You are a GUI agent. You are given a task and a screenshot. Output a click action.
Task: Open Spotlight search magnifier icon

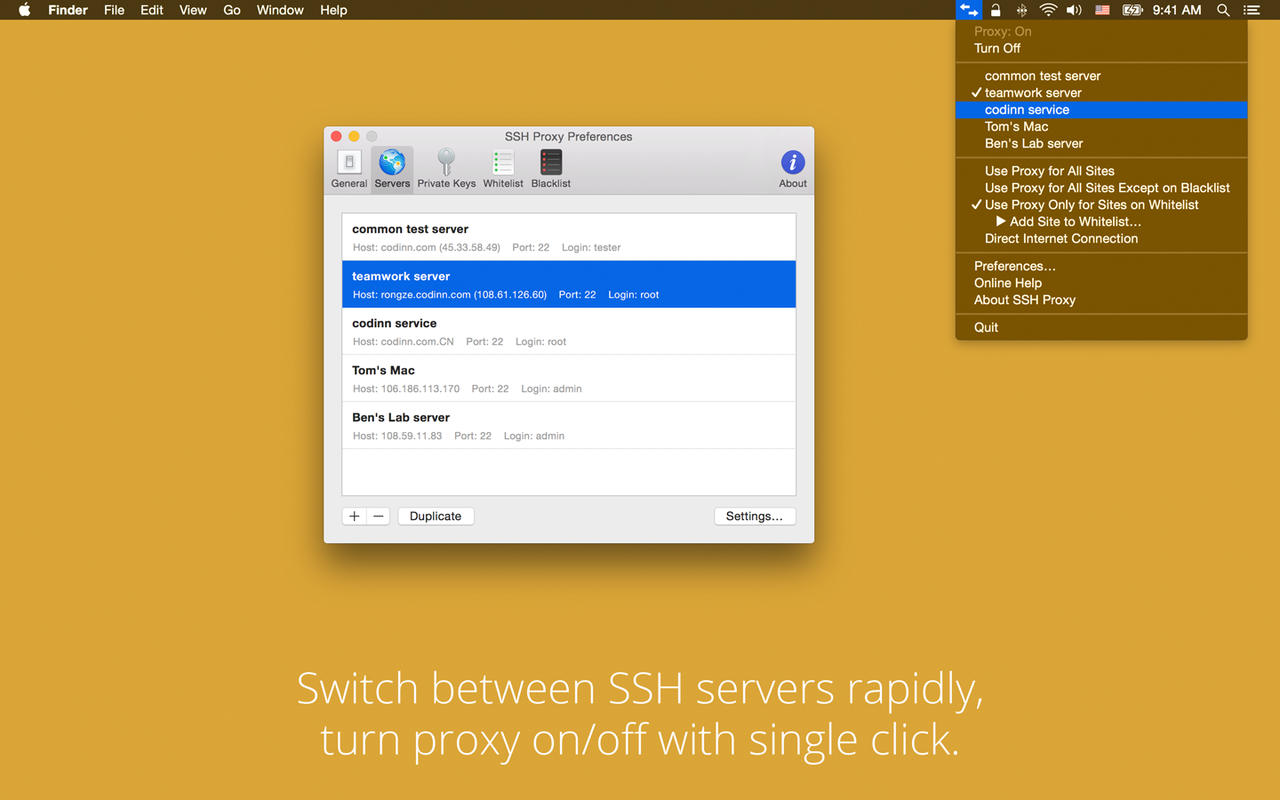click(x=1223, y=10)
